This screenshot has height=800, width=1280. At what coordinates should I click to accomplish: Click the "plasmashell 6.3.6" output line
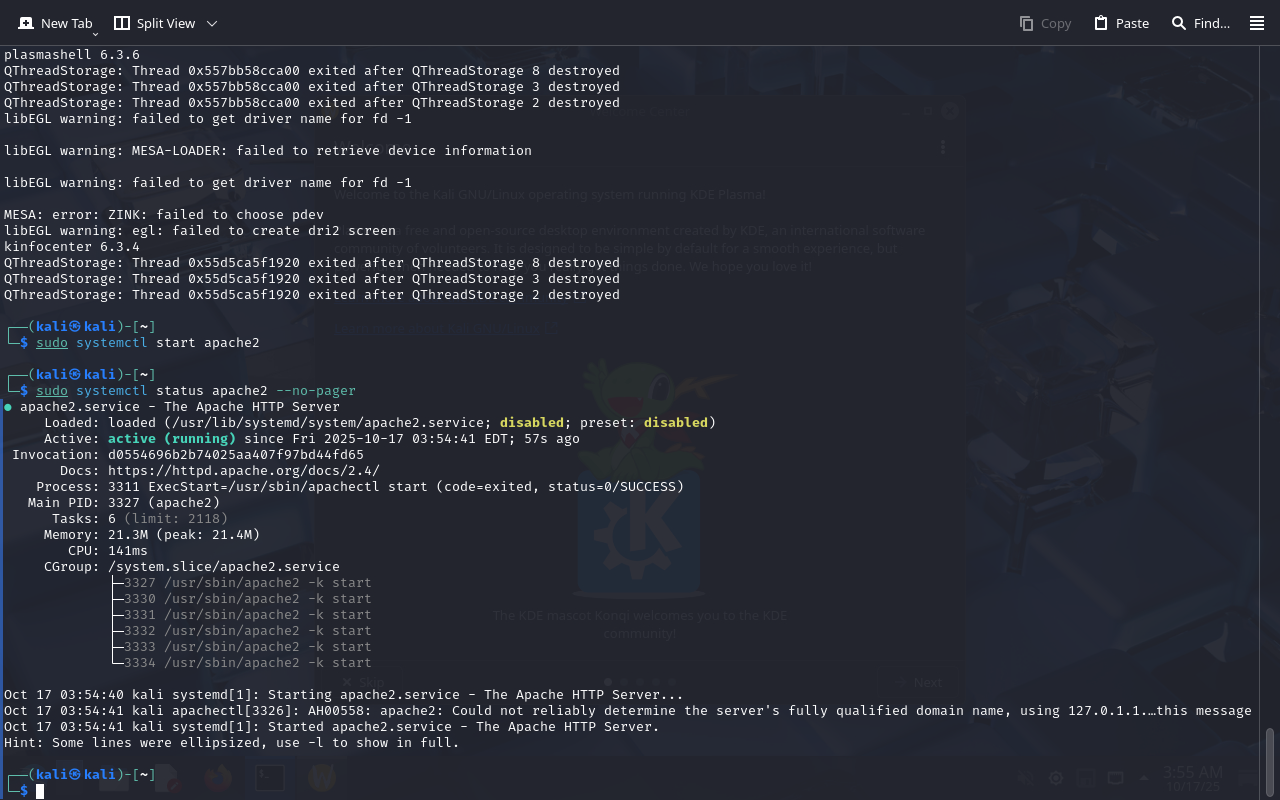pos(71,55)
